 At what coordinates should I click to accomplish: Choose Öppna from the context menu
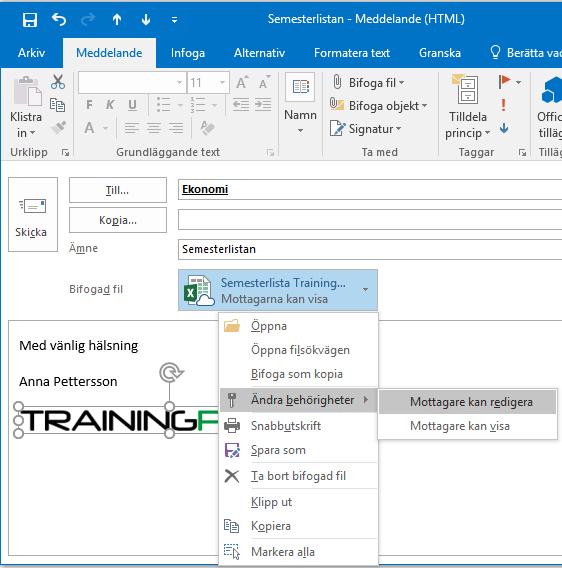[x=298, y=326]
